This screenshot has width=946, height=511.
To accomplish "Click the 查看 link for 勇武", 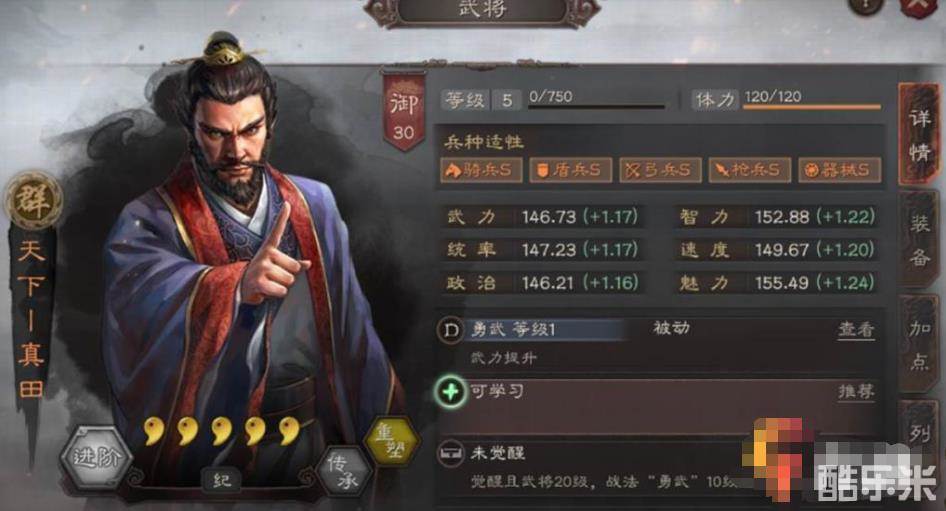I will [856, 329].
